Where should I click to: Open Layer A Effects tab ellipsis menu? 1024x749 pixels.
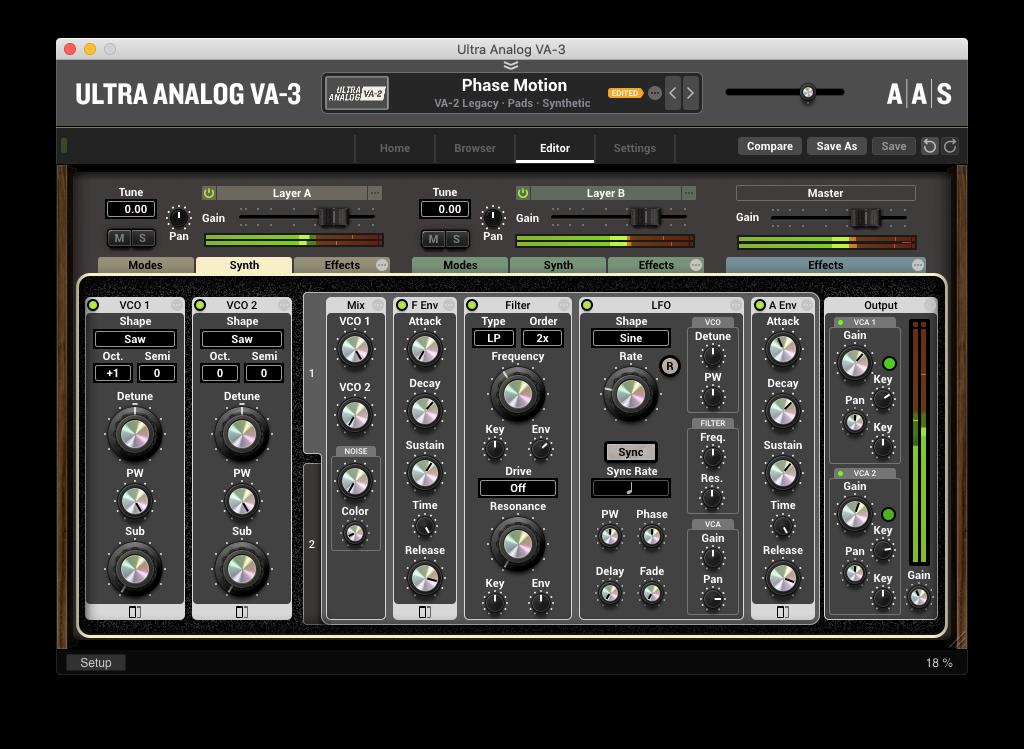[x=382, y=264]
